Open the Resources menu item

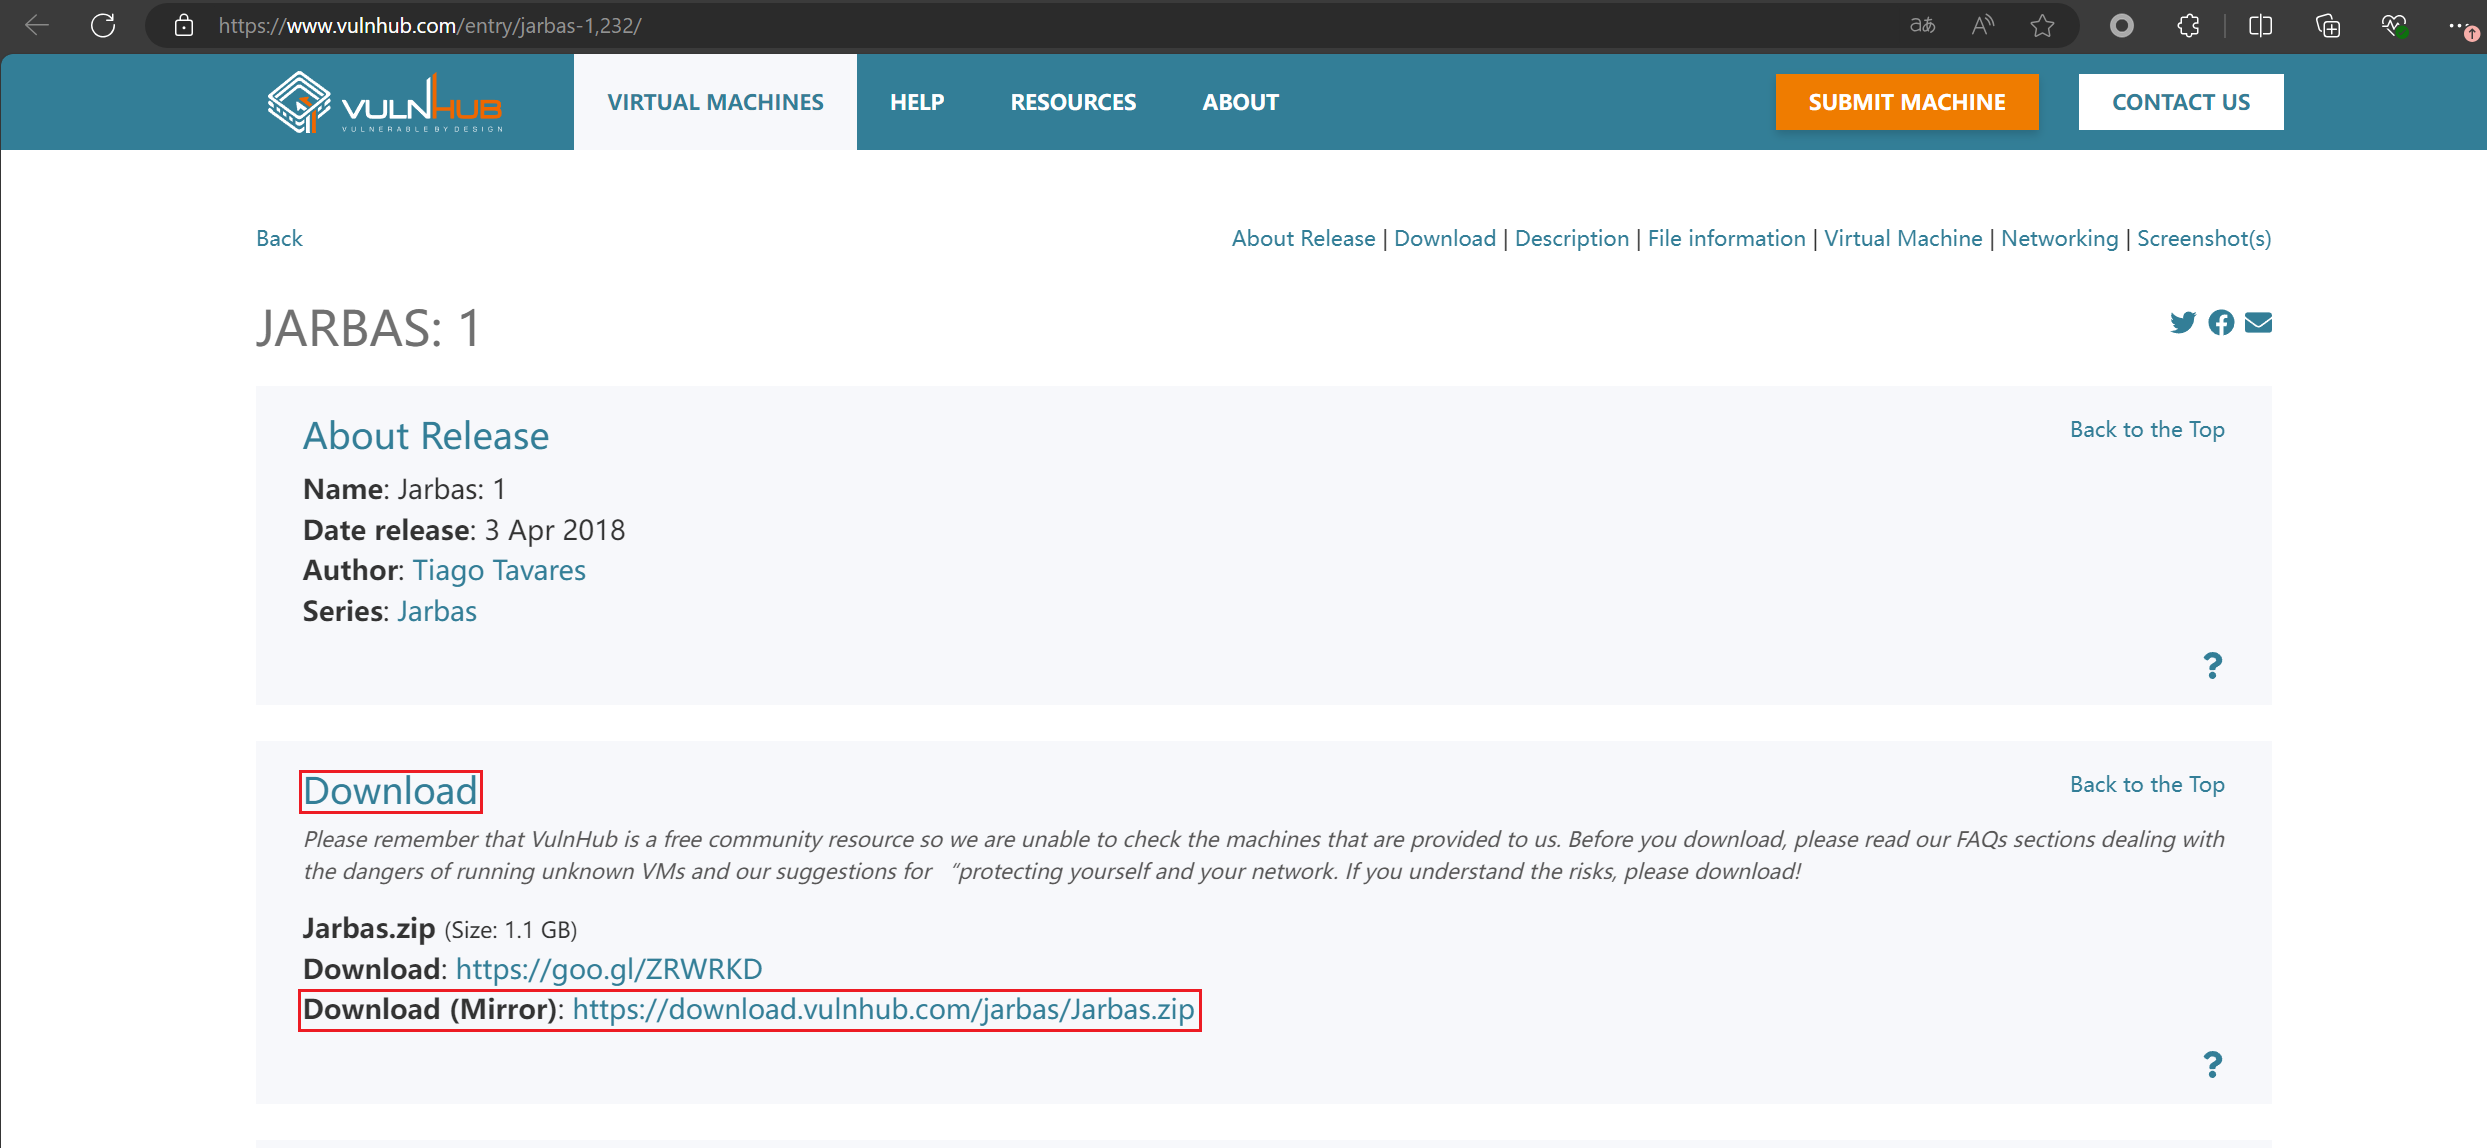pos(1073,102)
